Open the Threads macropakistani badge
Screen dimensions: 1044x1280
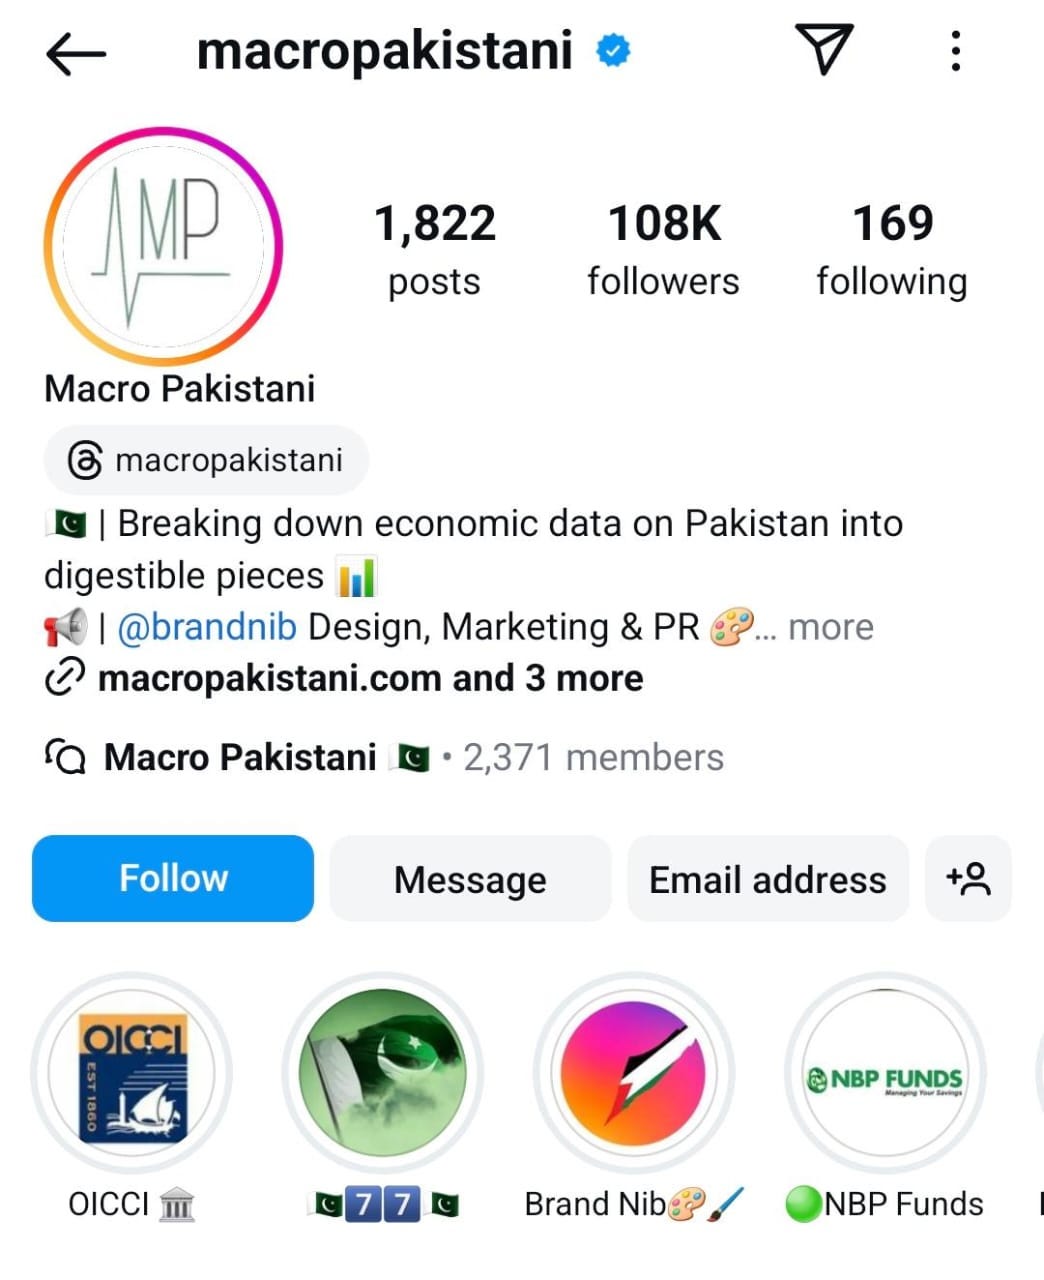click(206, 460)
